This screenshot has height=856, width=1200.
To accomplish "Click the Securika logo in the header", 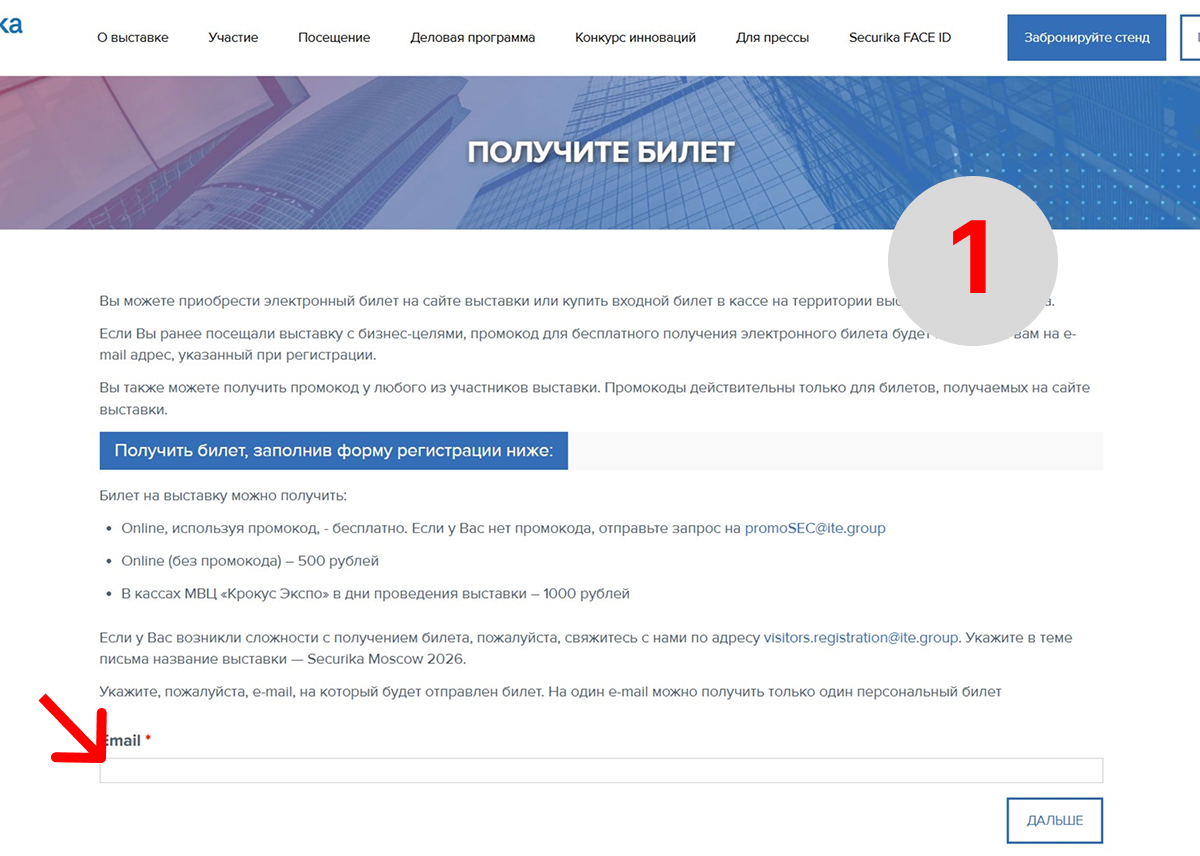I will click(10, 25).
